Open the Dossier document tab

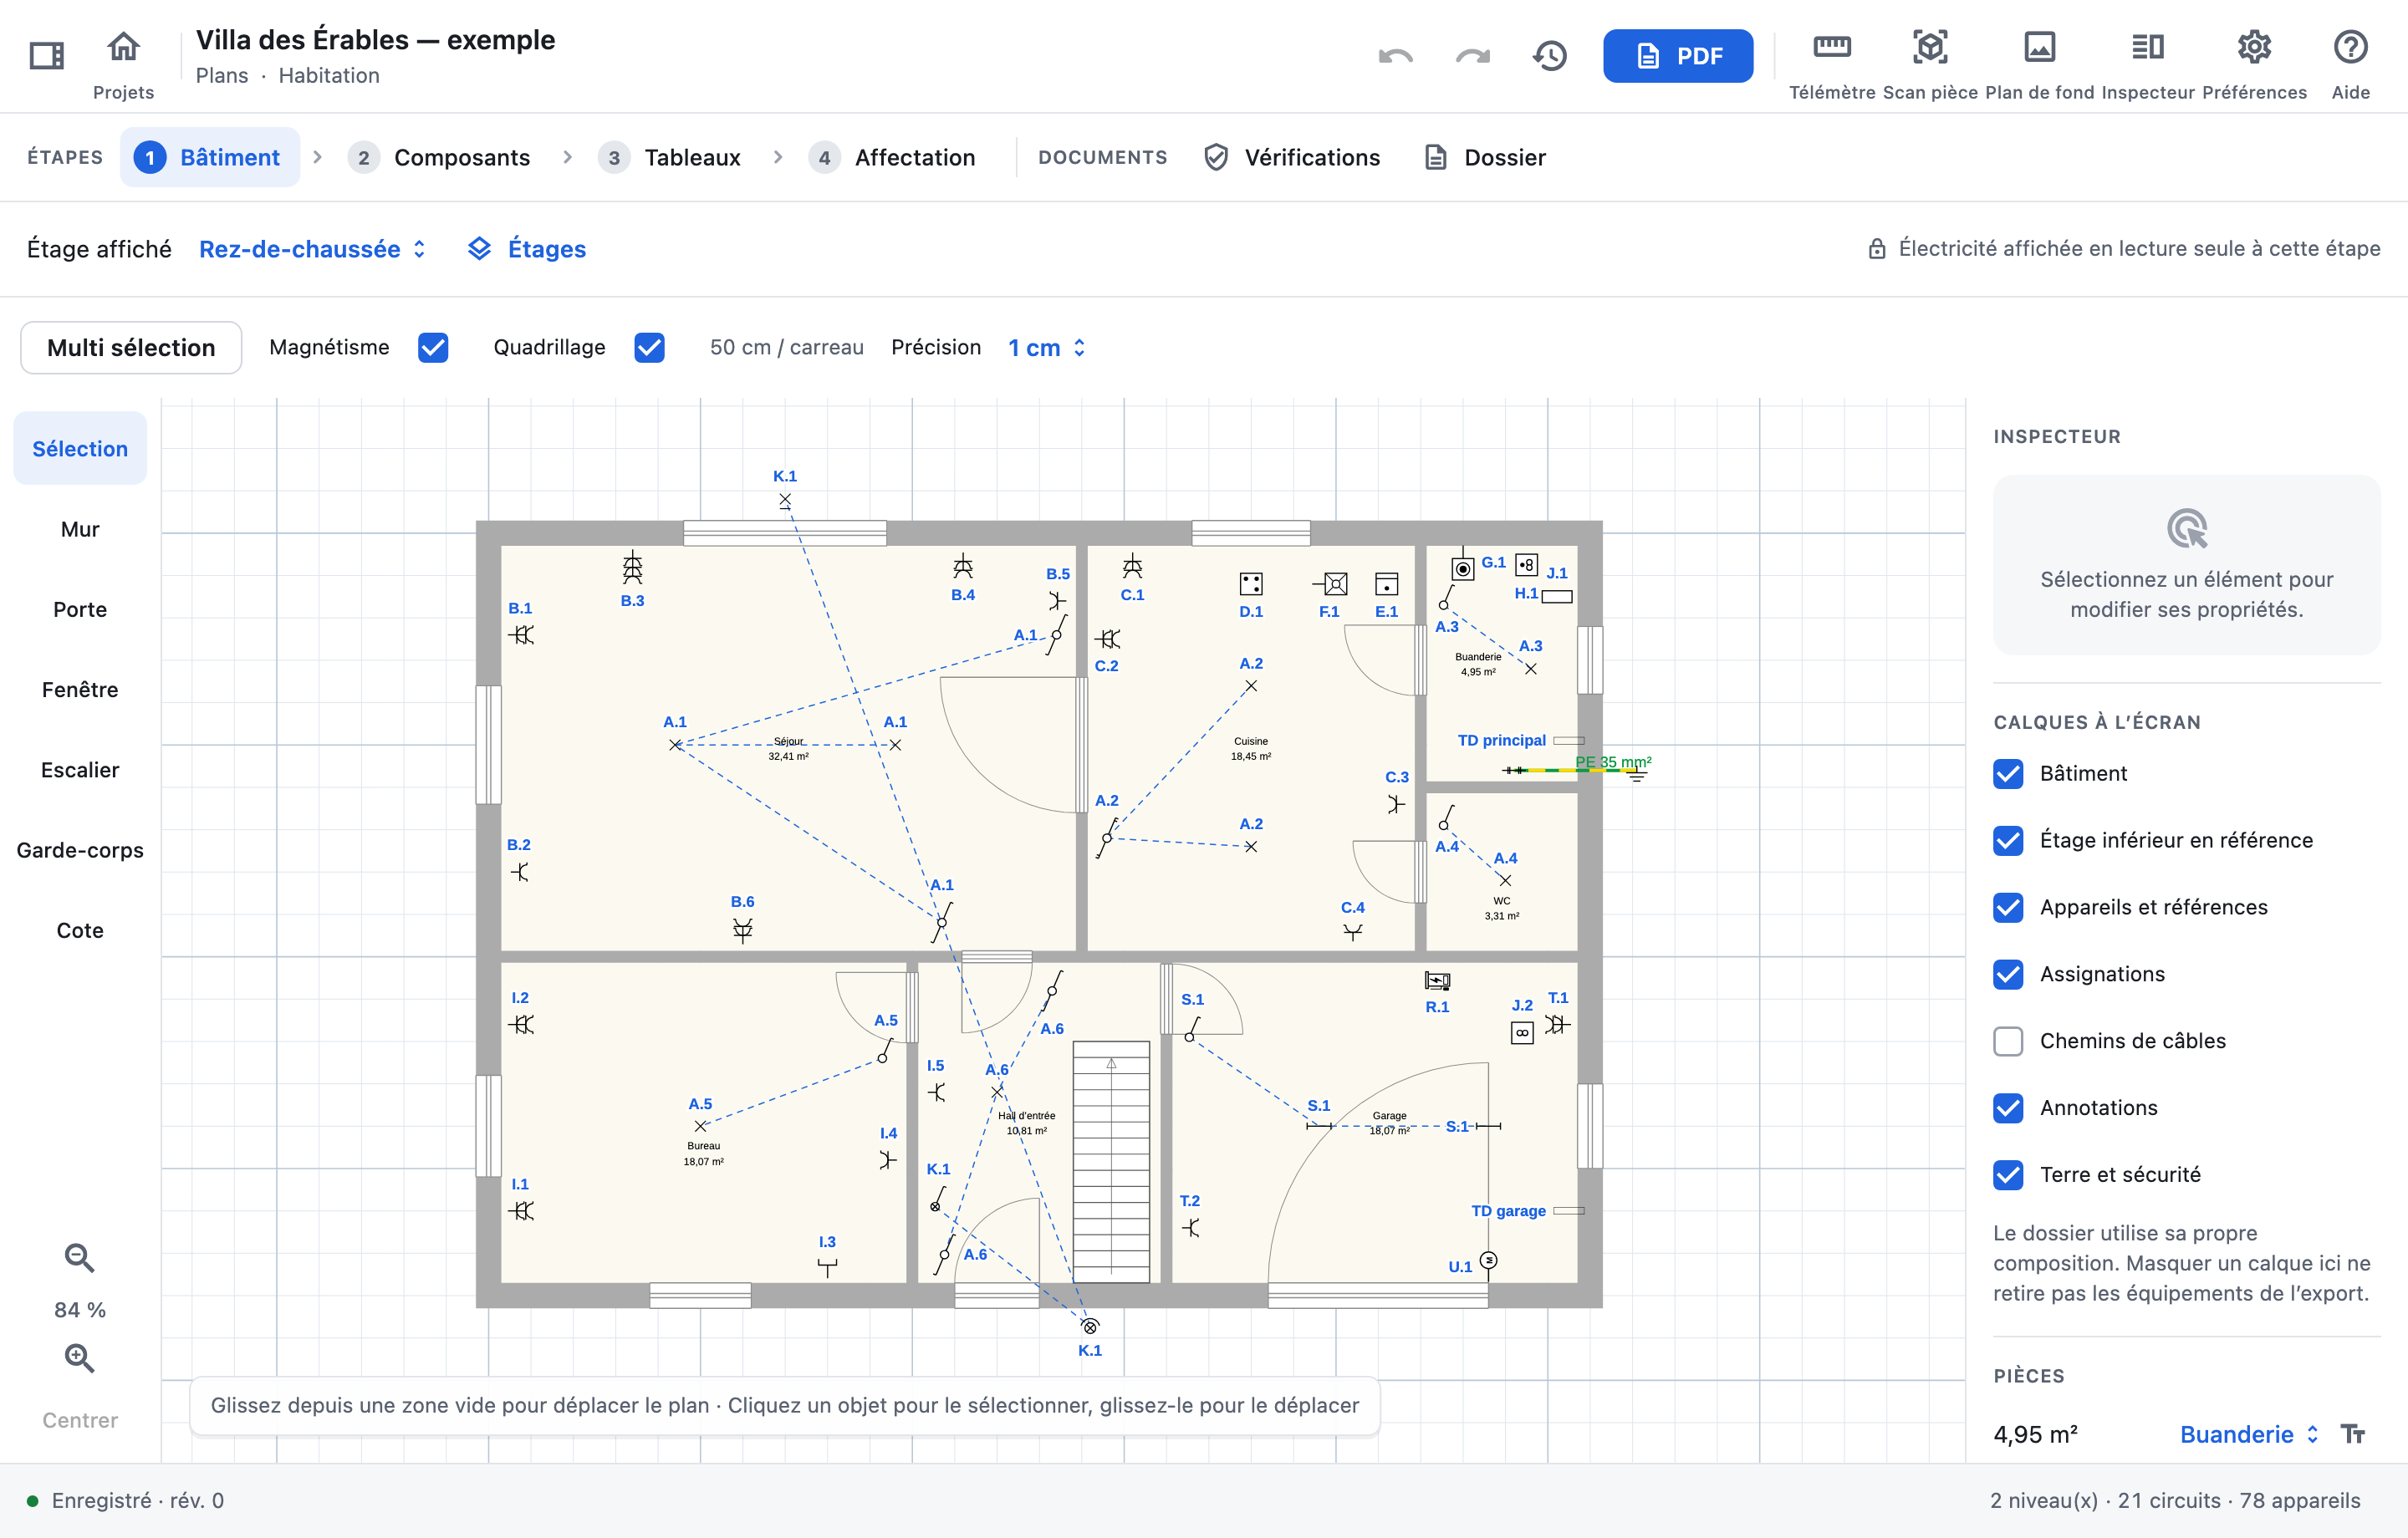1485,157
